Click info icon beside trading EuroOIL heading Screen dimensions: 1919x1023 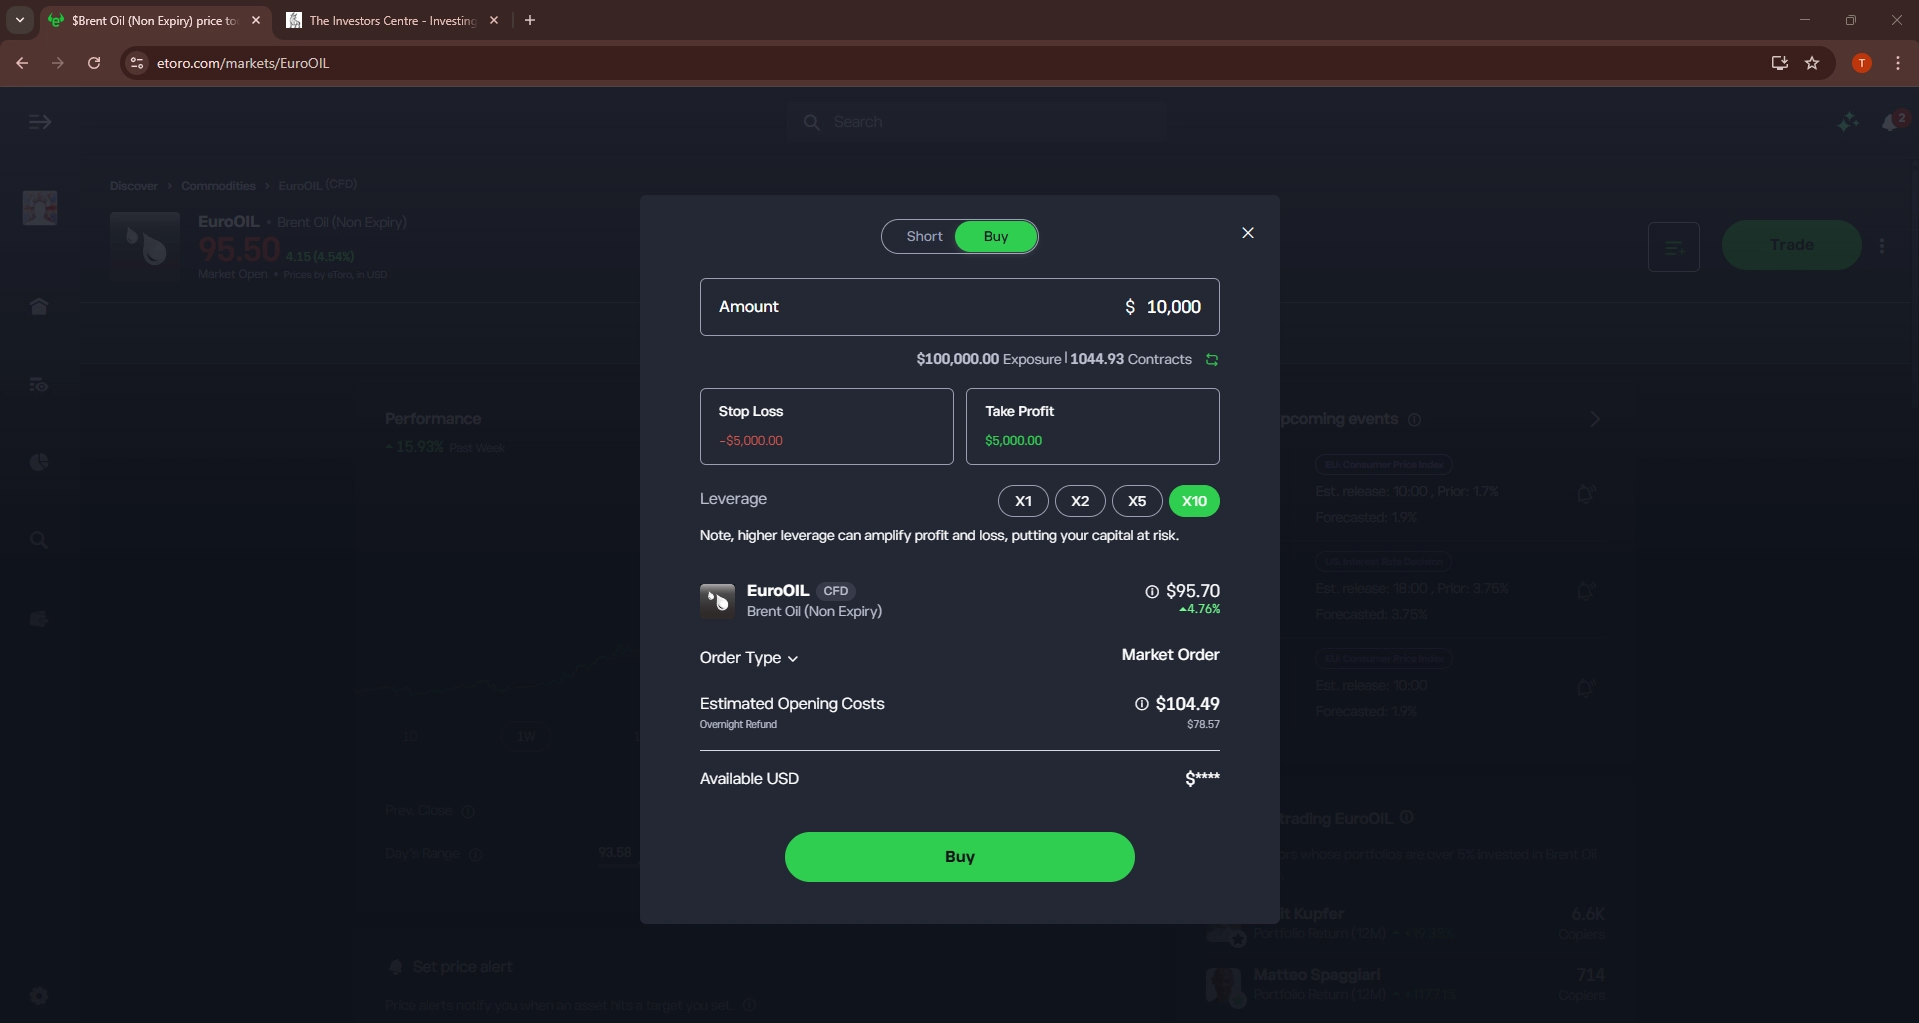tap(1406, 818)
